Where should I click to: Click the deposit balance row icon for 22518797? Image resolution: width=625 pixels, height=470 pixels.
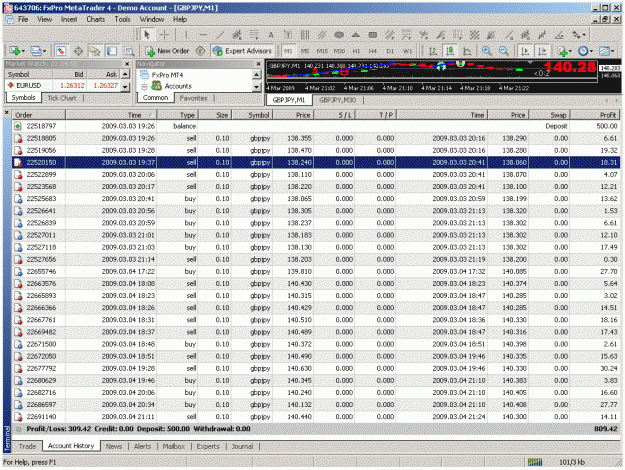18,126
